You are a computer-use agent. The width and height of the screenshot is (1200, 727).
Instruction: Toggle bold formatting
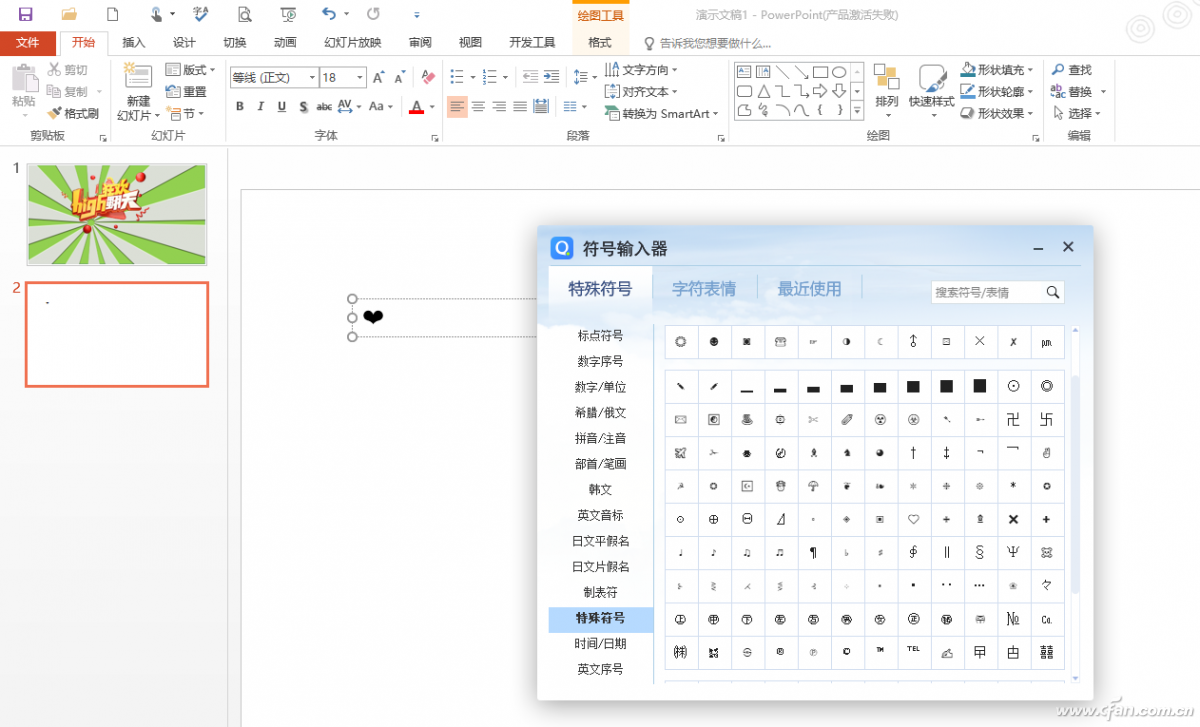(x=240, y=107)
